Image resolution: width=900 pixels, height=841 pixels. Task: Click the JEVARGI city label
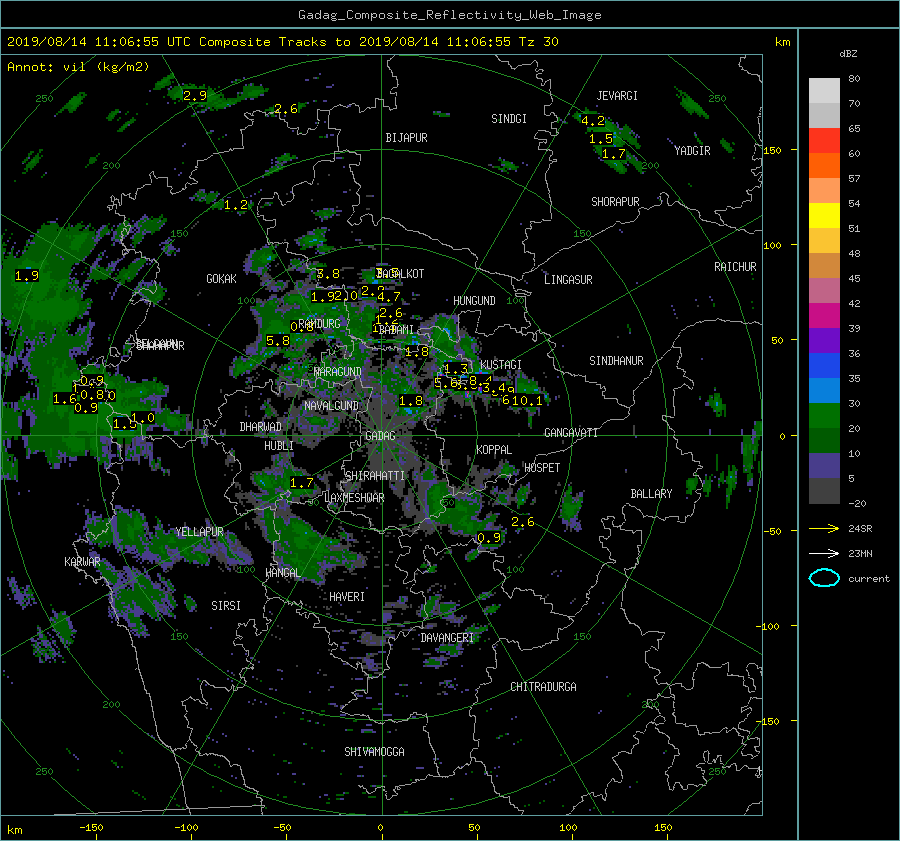617,96
